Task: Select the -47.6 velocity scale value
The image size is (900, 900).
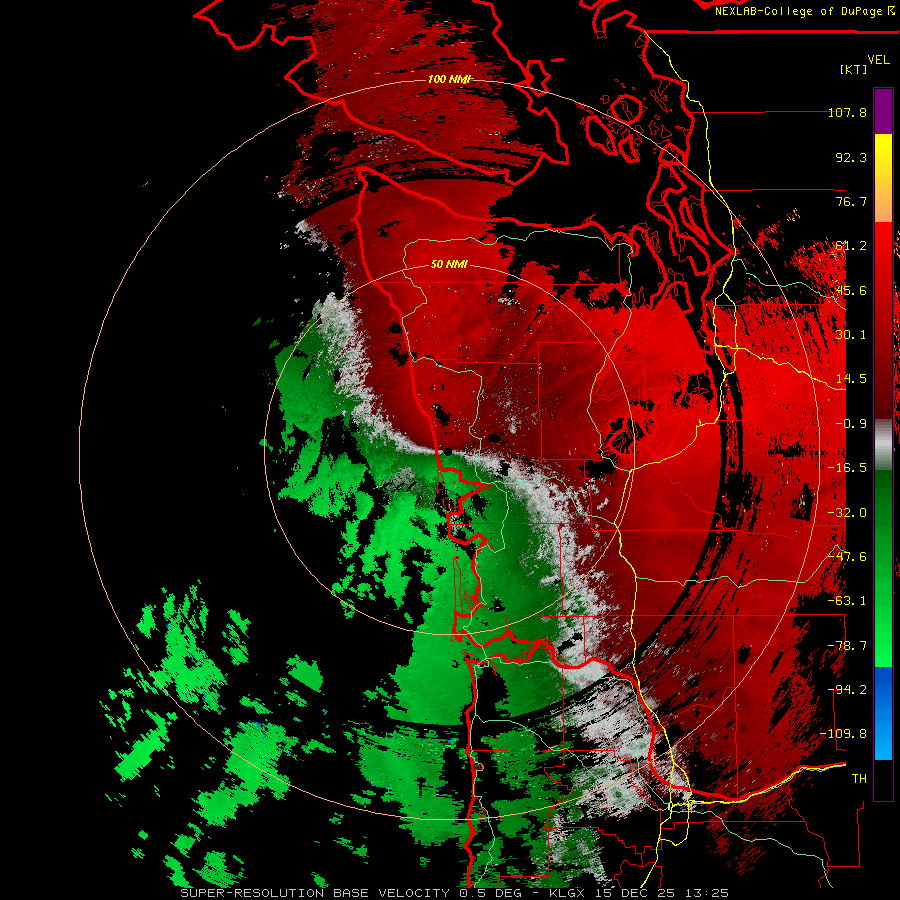Action: pos(847,557)
